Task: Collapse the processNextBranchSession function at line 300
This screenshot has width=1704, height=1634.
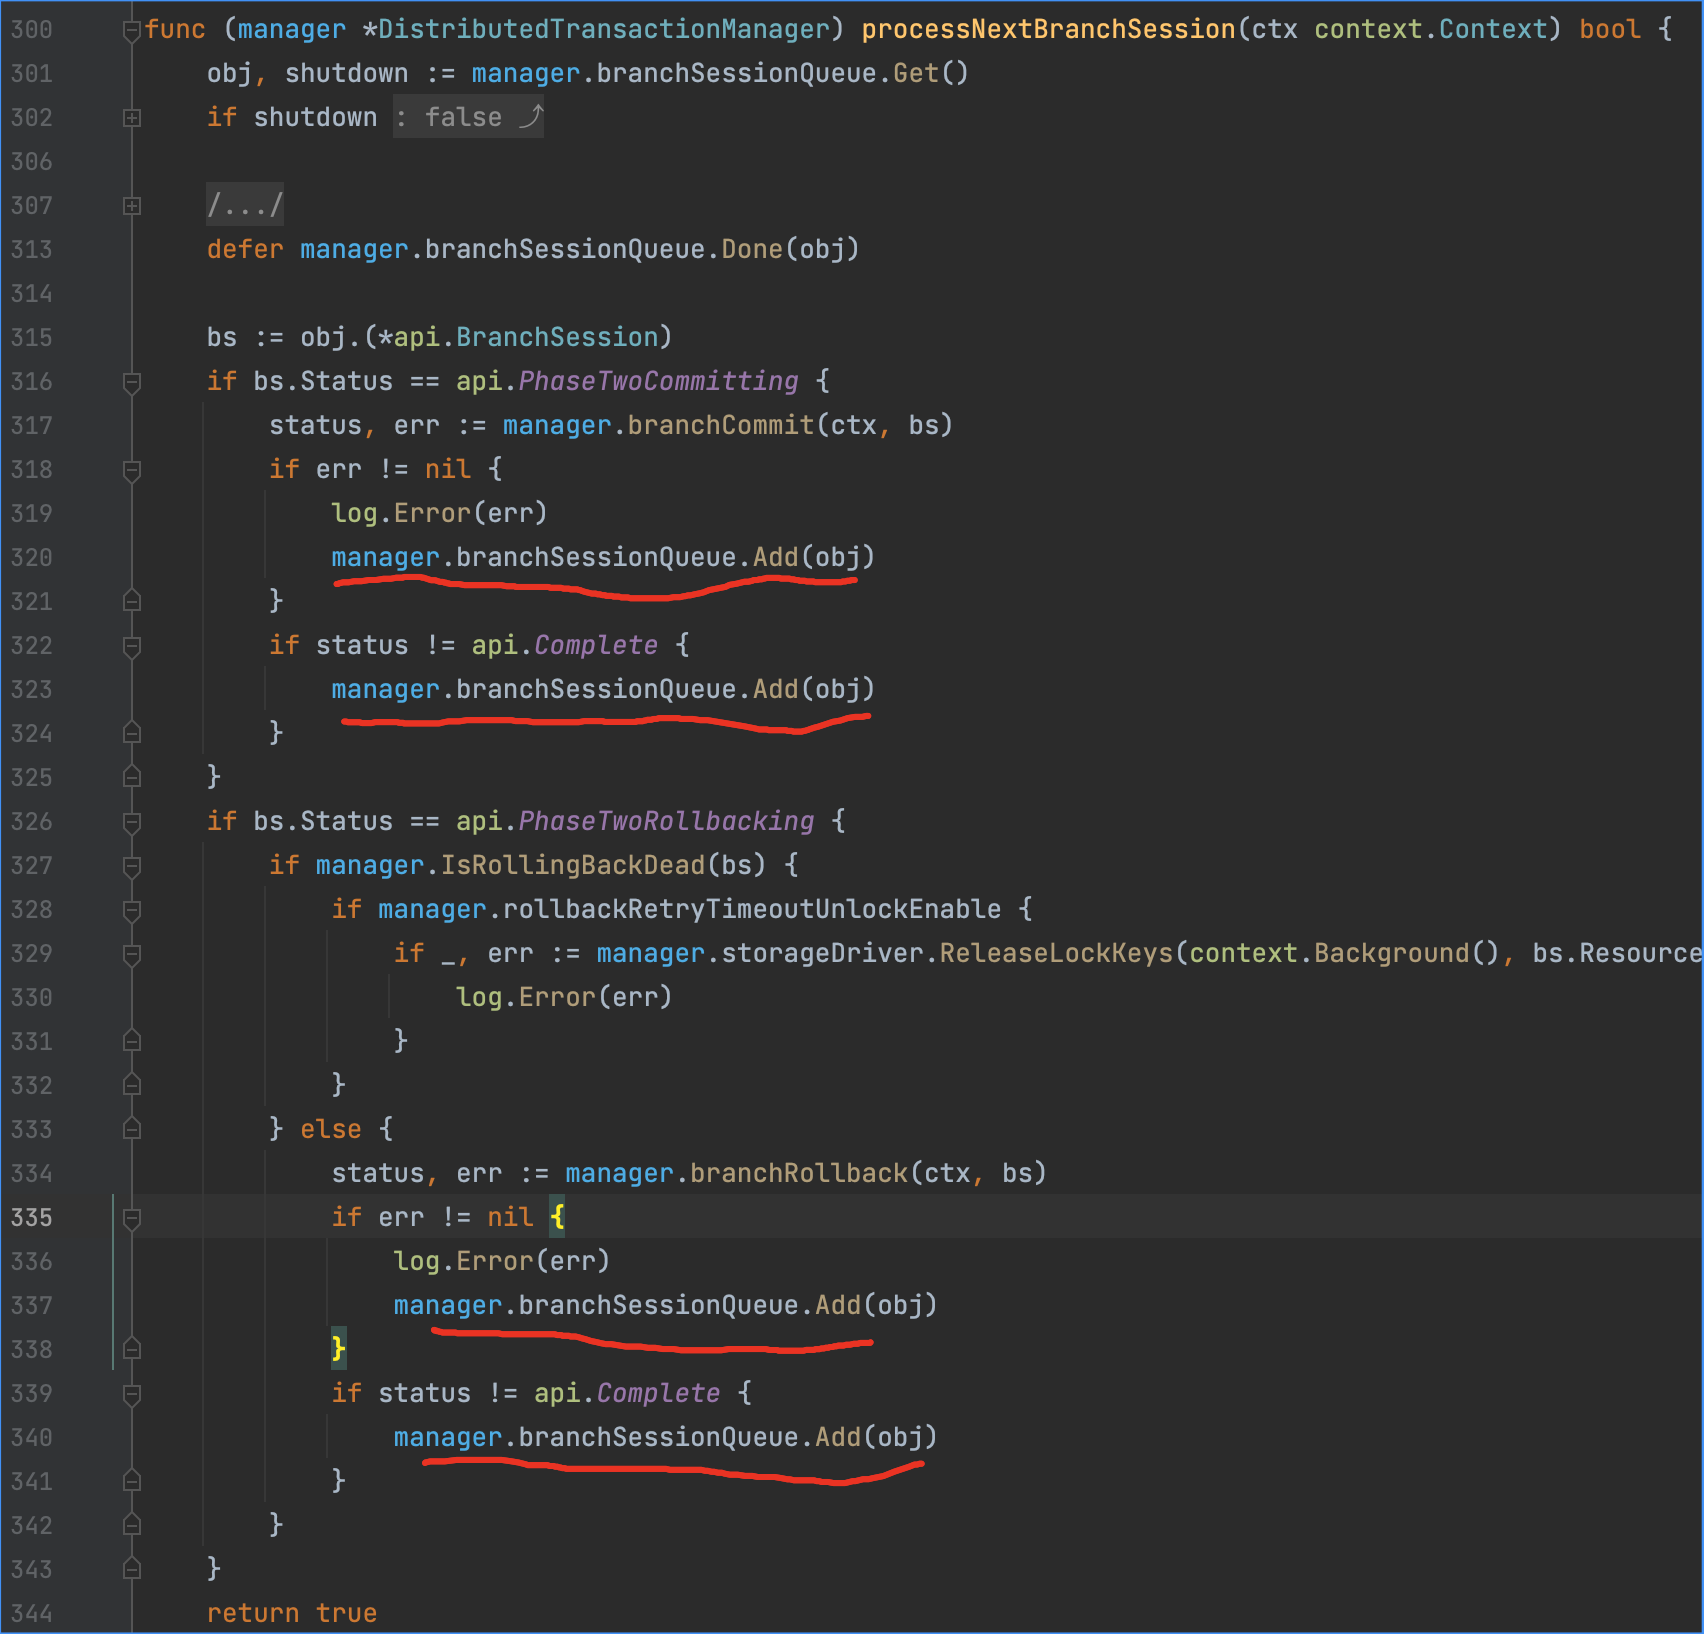Action: point(131,31)
